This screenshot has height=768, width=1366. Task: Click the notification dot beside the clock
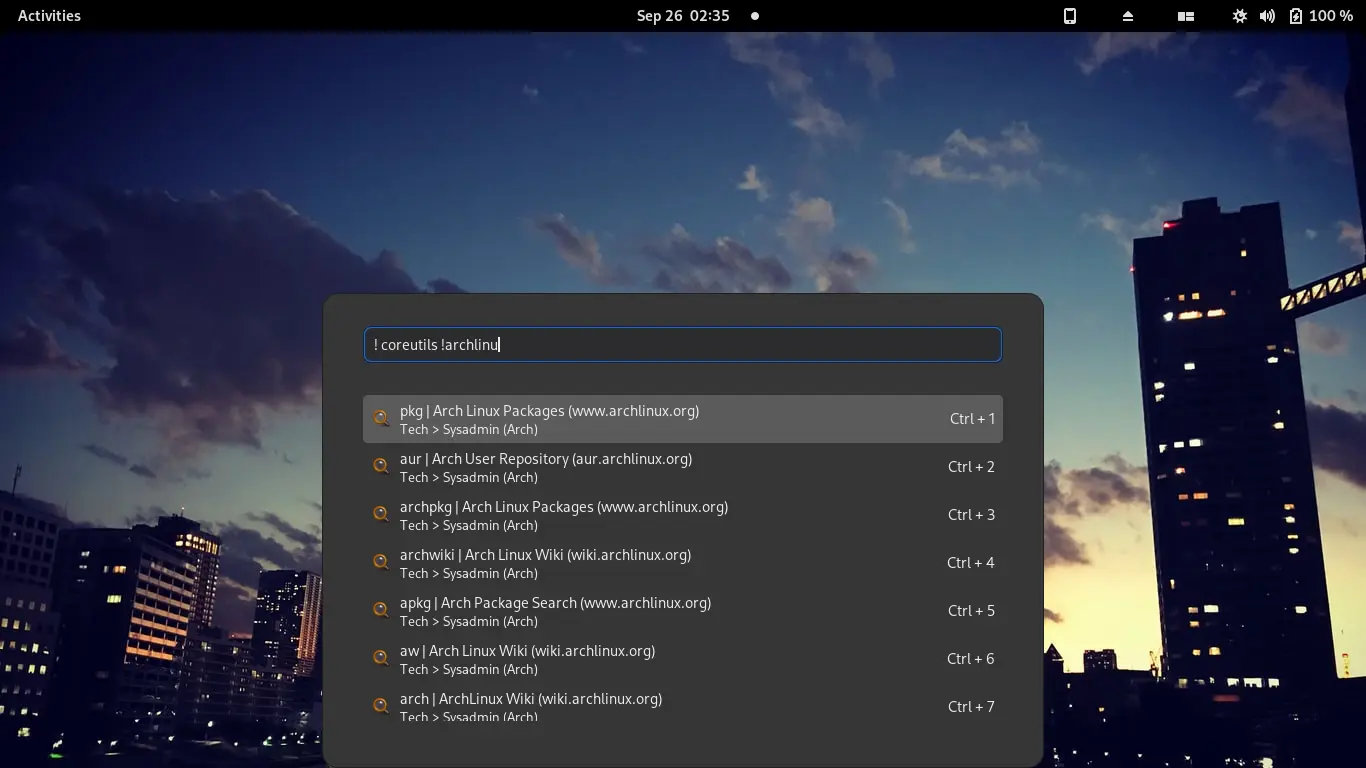tap(755, 16)
